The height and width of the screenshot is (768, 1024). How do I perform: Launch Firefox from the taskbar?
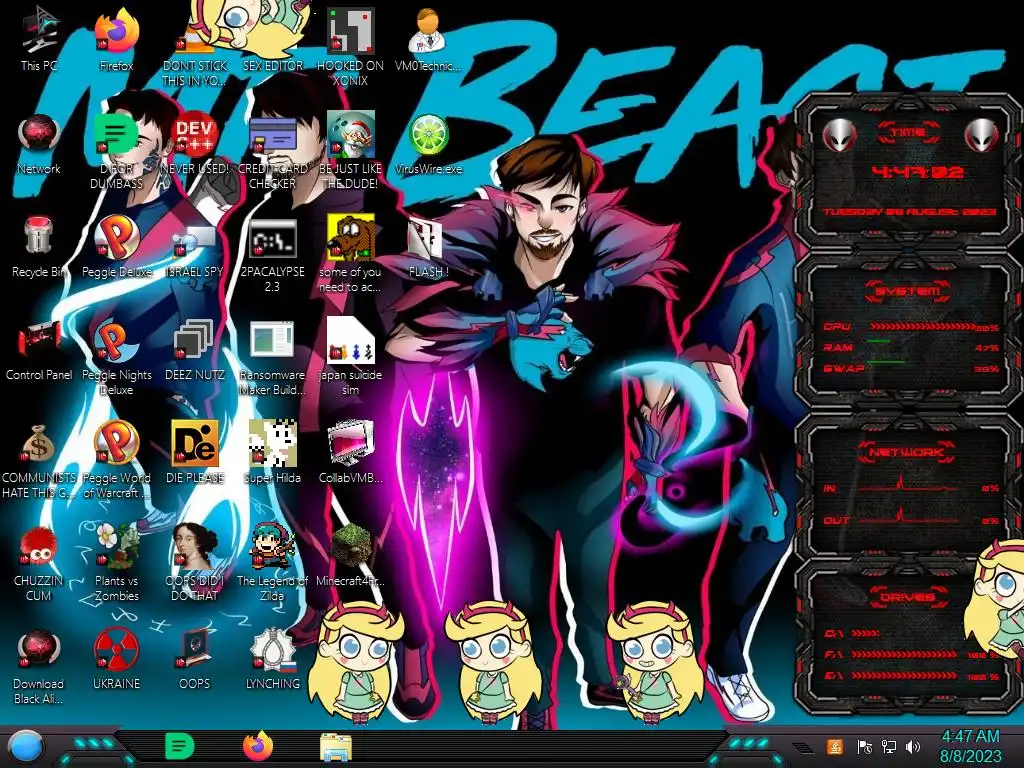(x=258, y=746)
